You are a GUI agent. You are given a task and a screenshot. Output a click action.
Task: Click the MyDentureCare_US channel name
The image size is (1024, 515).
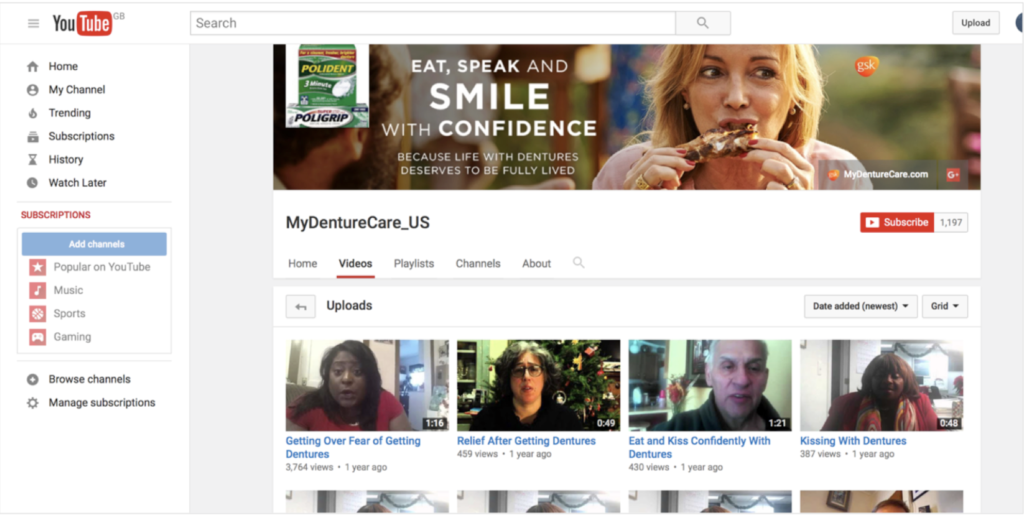click(358, 223)
